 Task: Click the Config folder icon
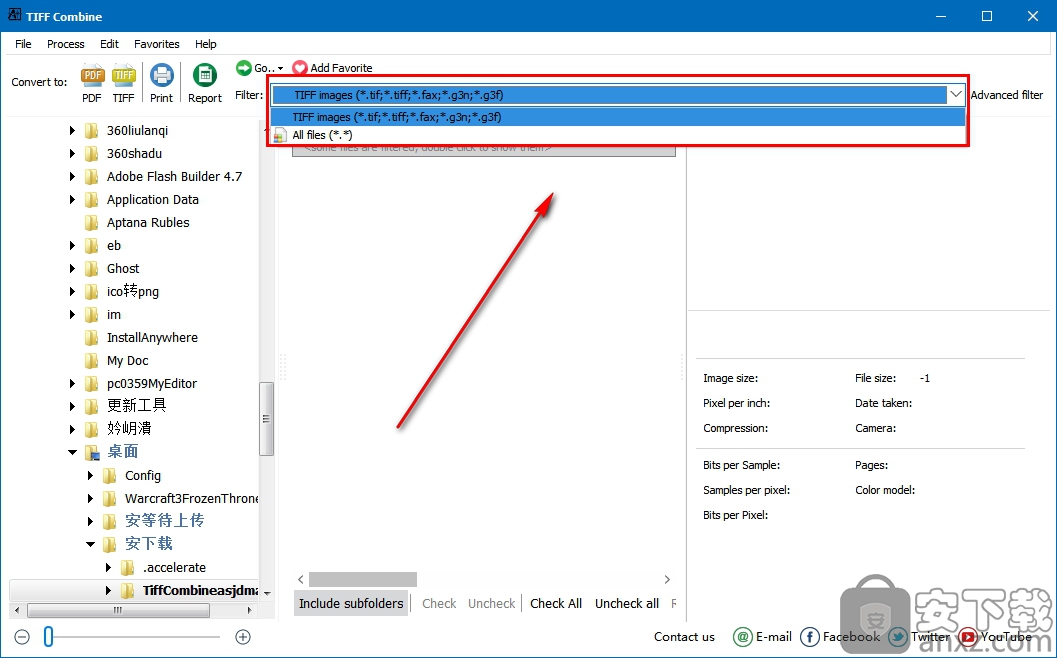coord(110,476)
